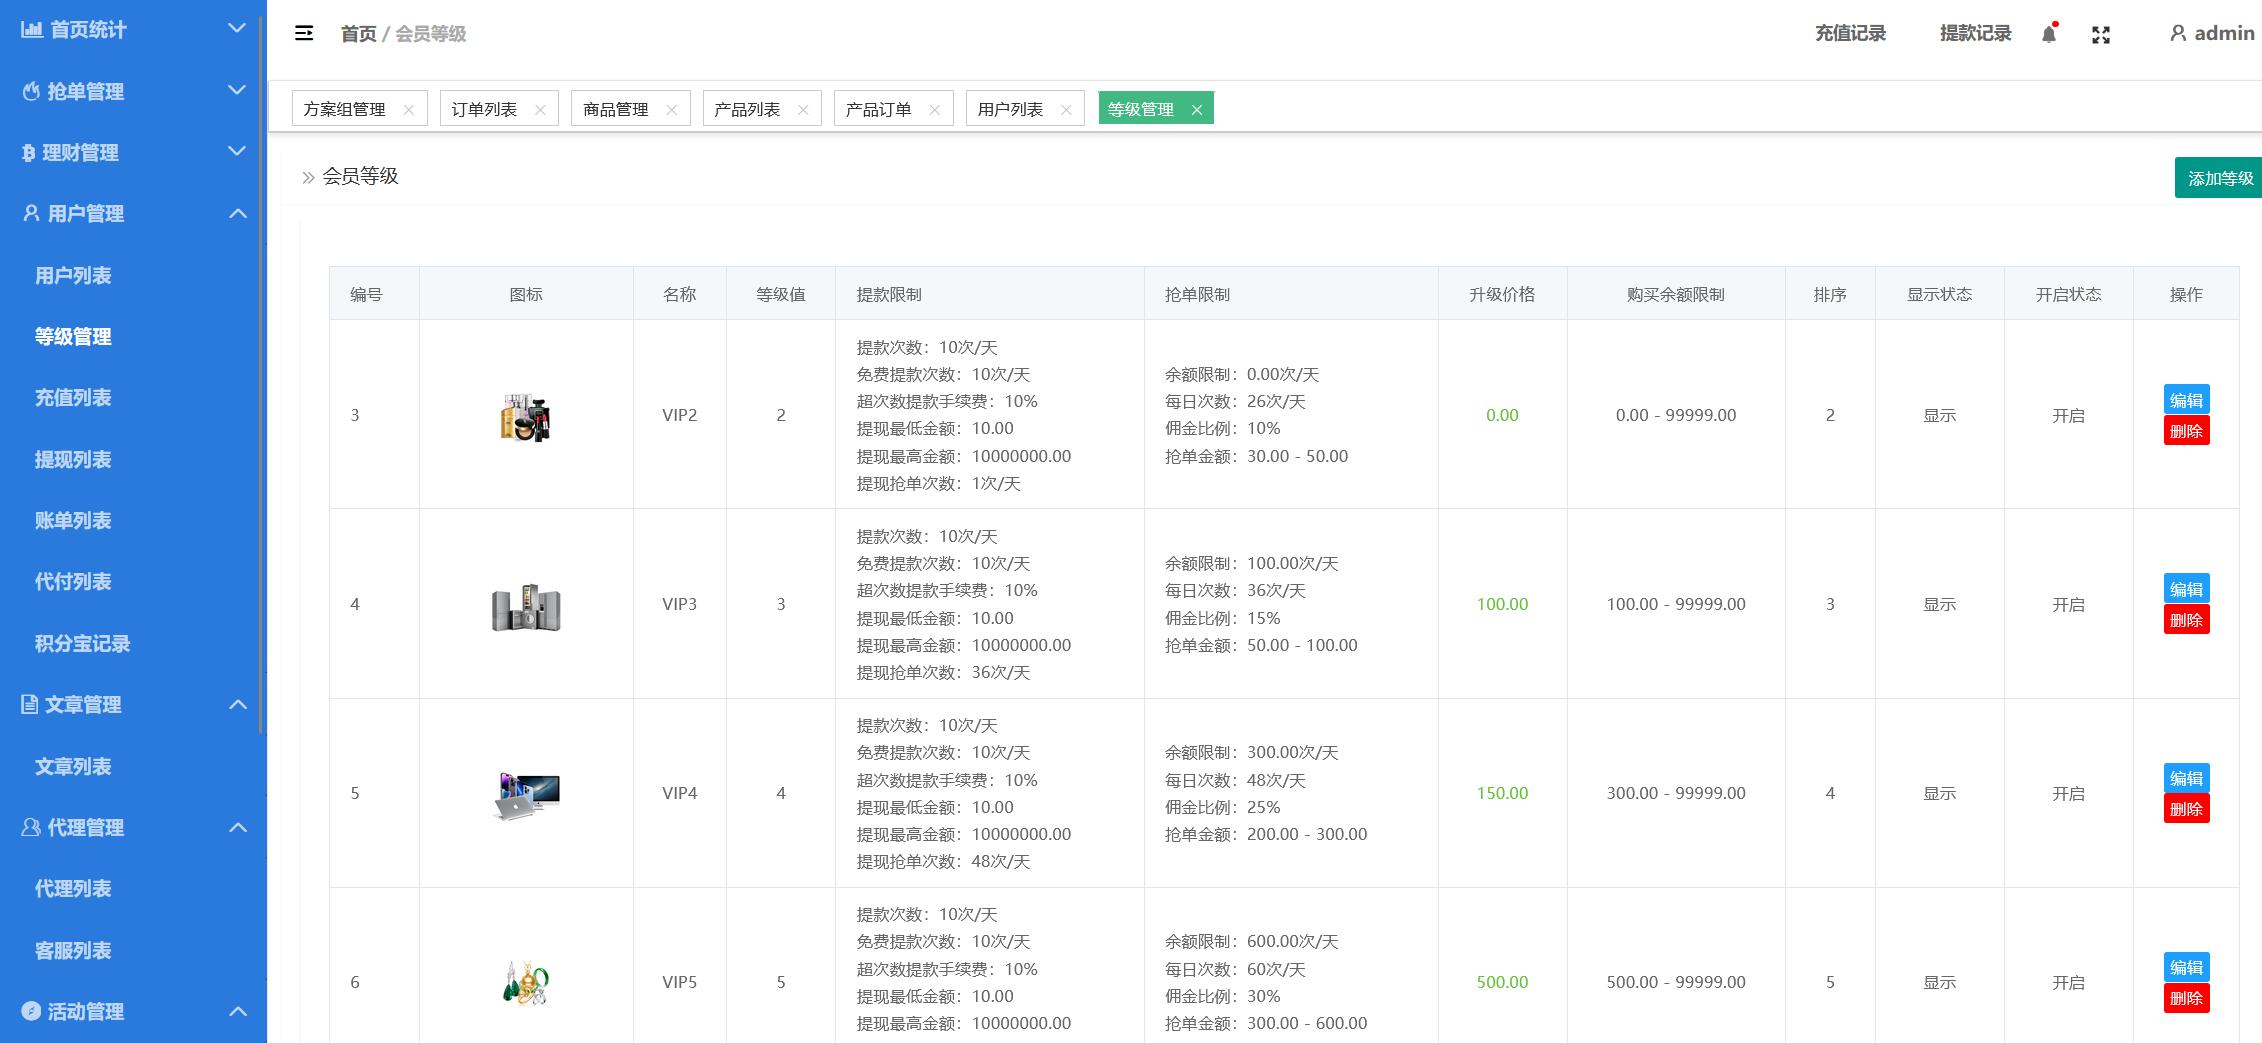2262x1043 pixels.
Task: Delete the VIP5 level
Action: pyautogui.click(x=2187, y=998)
